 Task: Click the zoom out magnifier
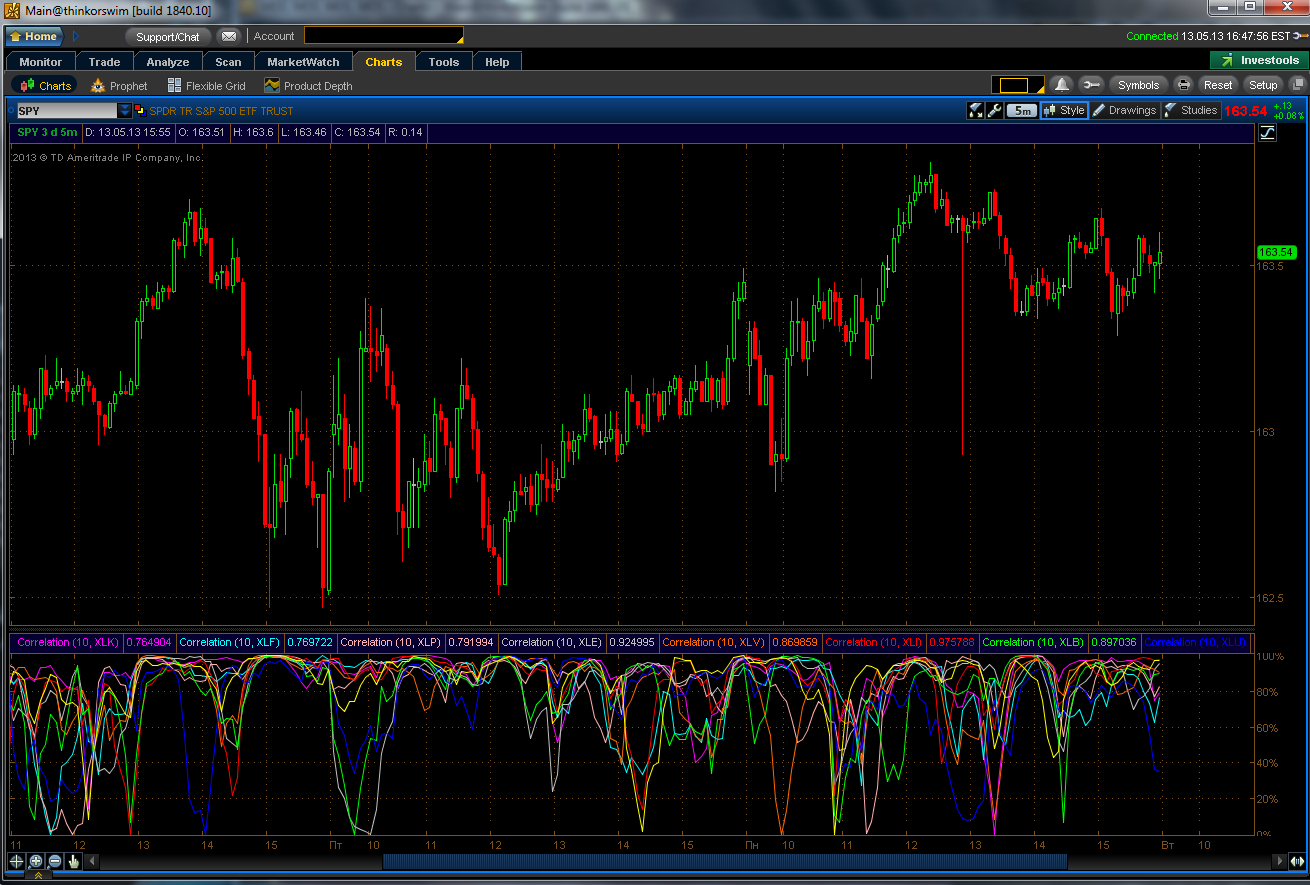(x=55, y=861)
